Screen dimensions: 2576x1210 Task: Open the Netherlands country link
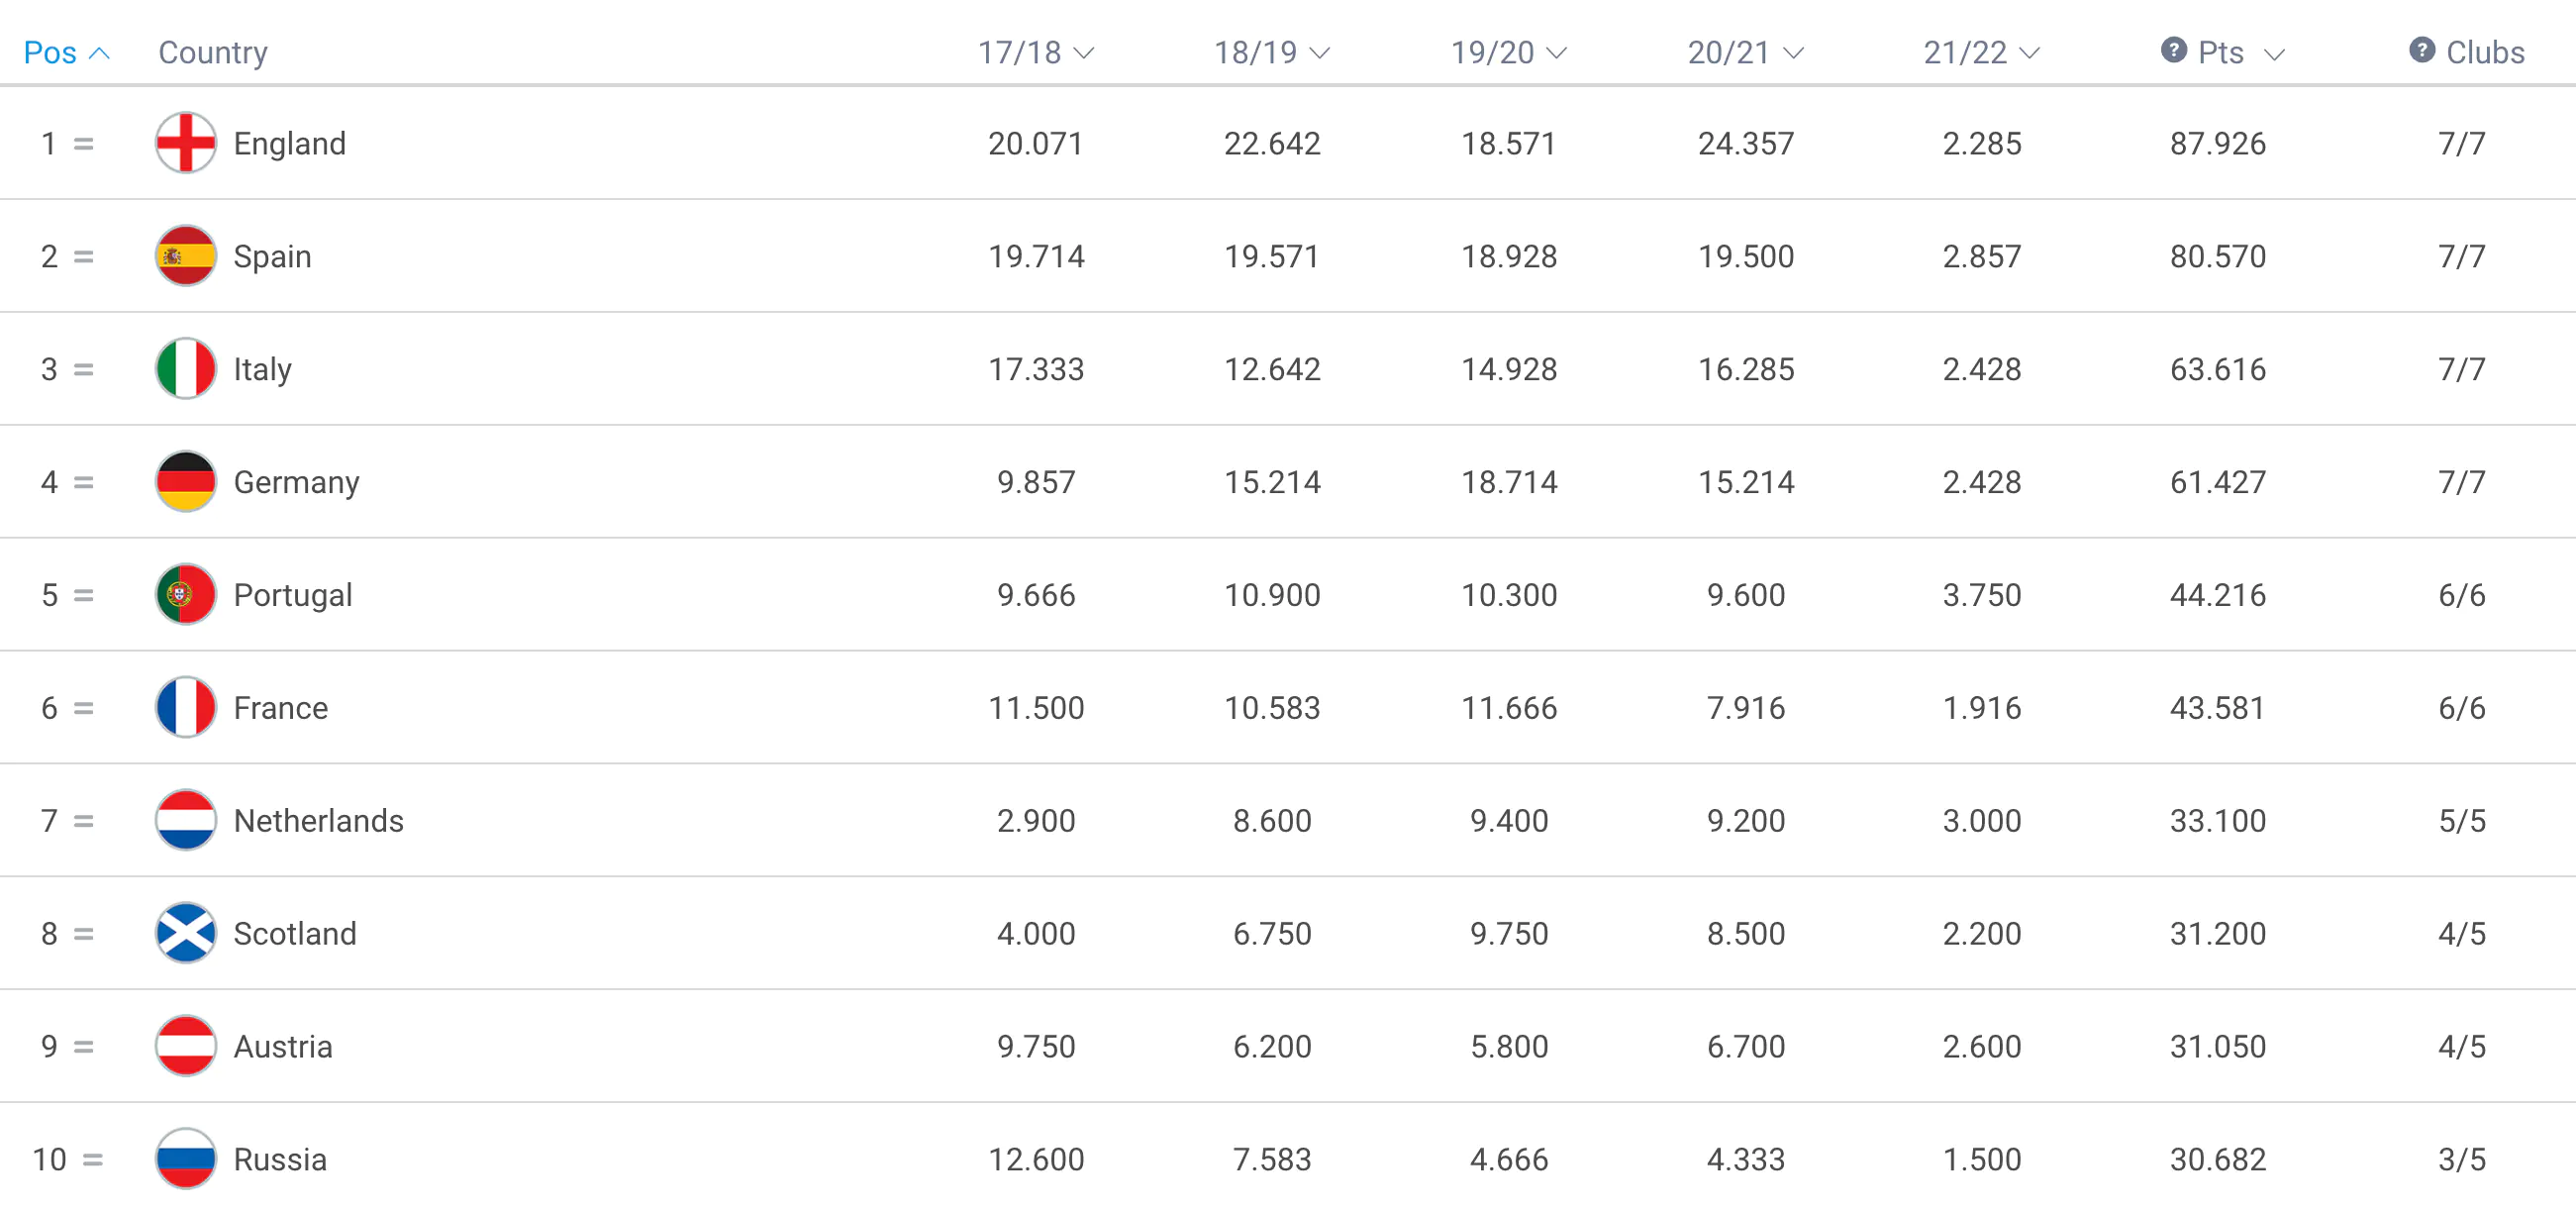[318, 821]
